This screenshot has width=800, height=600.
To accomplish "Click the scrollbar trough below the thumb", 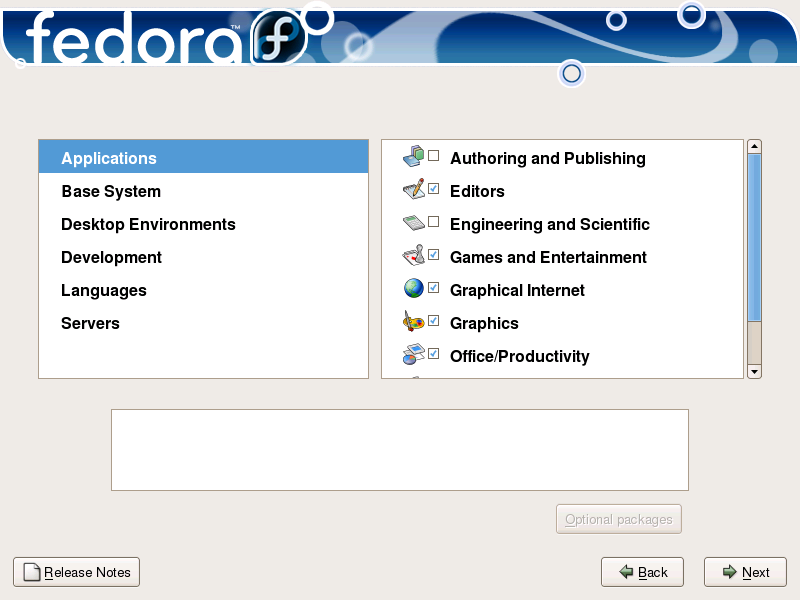I will pos(754,343).
